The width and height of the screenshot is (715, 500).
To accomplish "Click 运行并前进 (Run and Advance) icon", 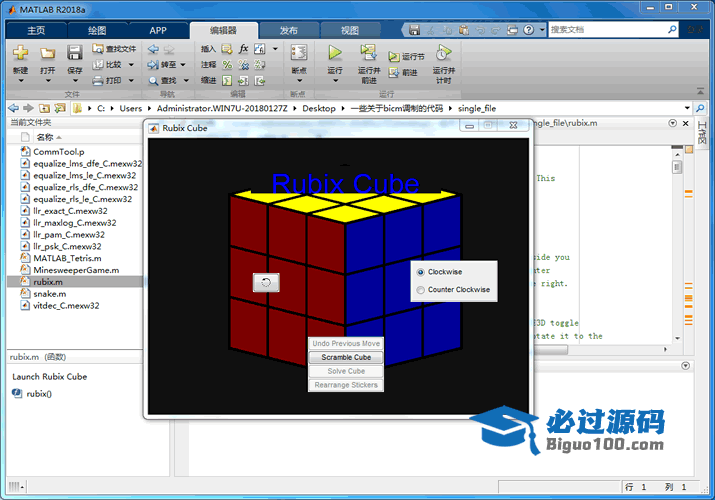I will (368, 53).
